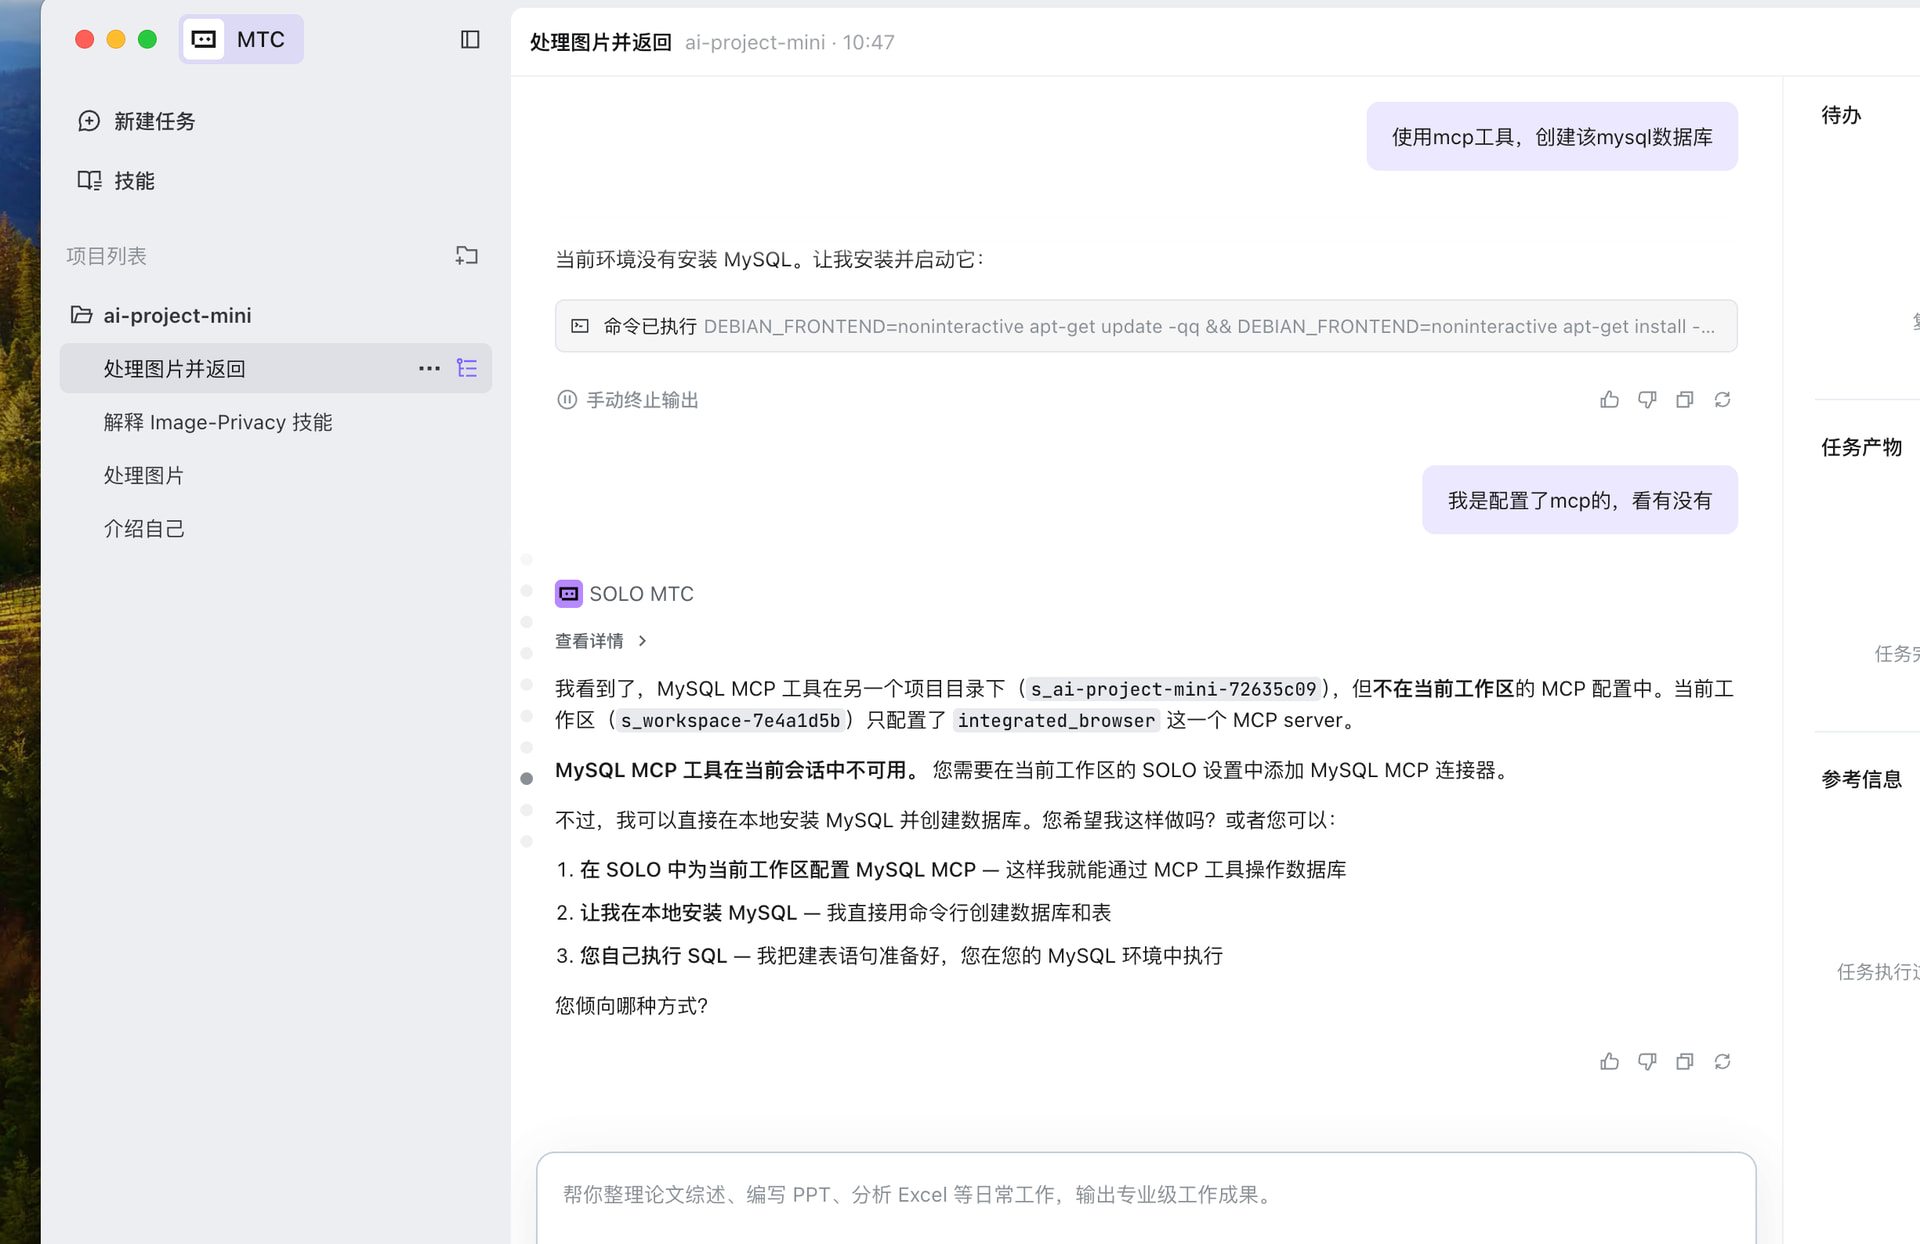Dislike the last SOLO MTC response

[1647, 1062]
